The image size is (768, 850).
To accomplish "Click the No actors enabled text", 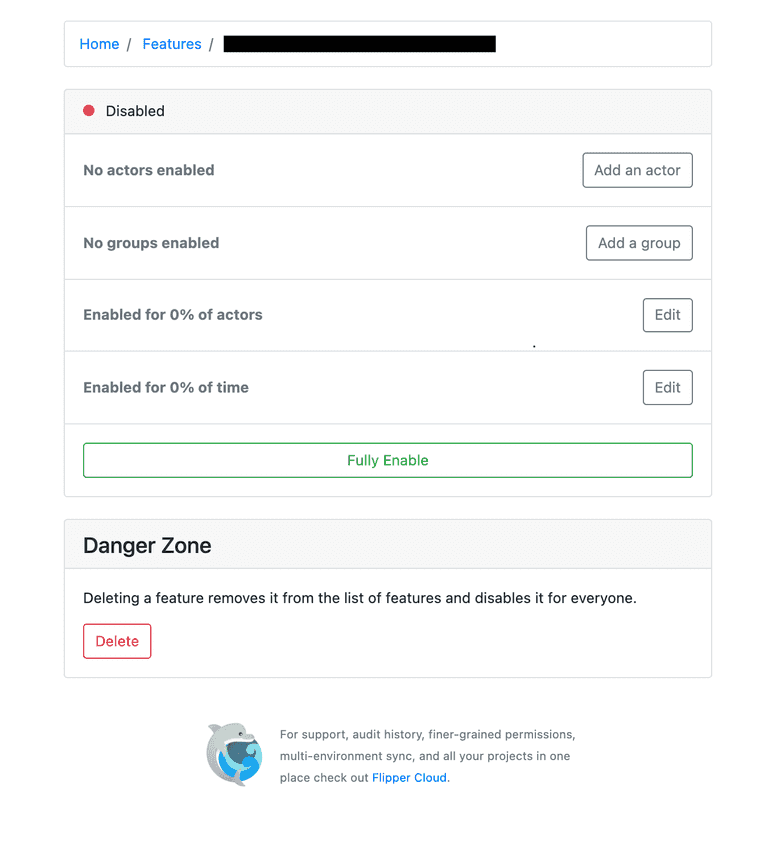I will 149,170.
